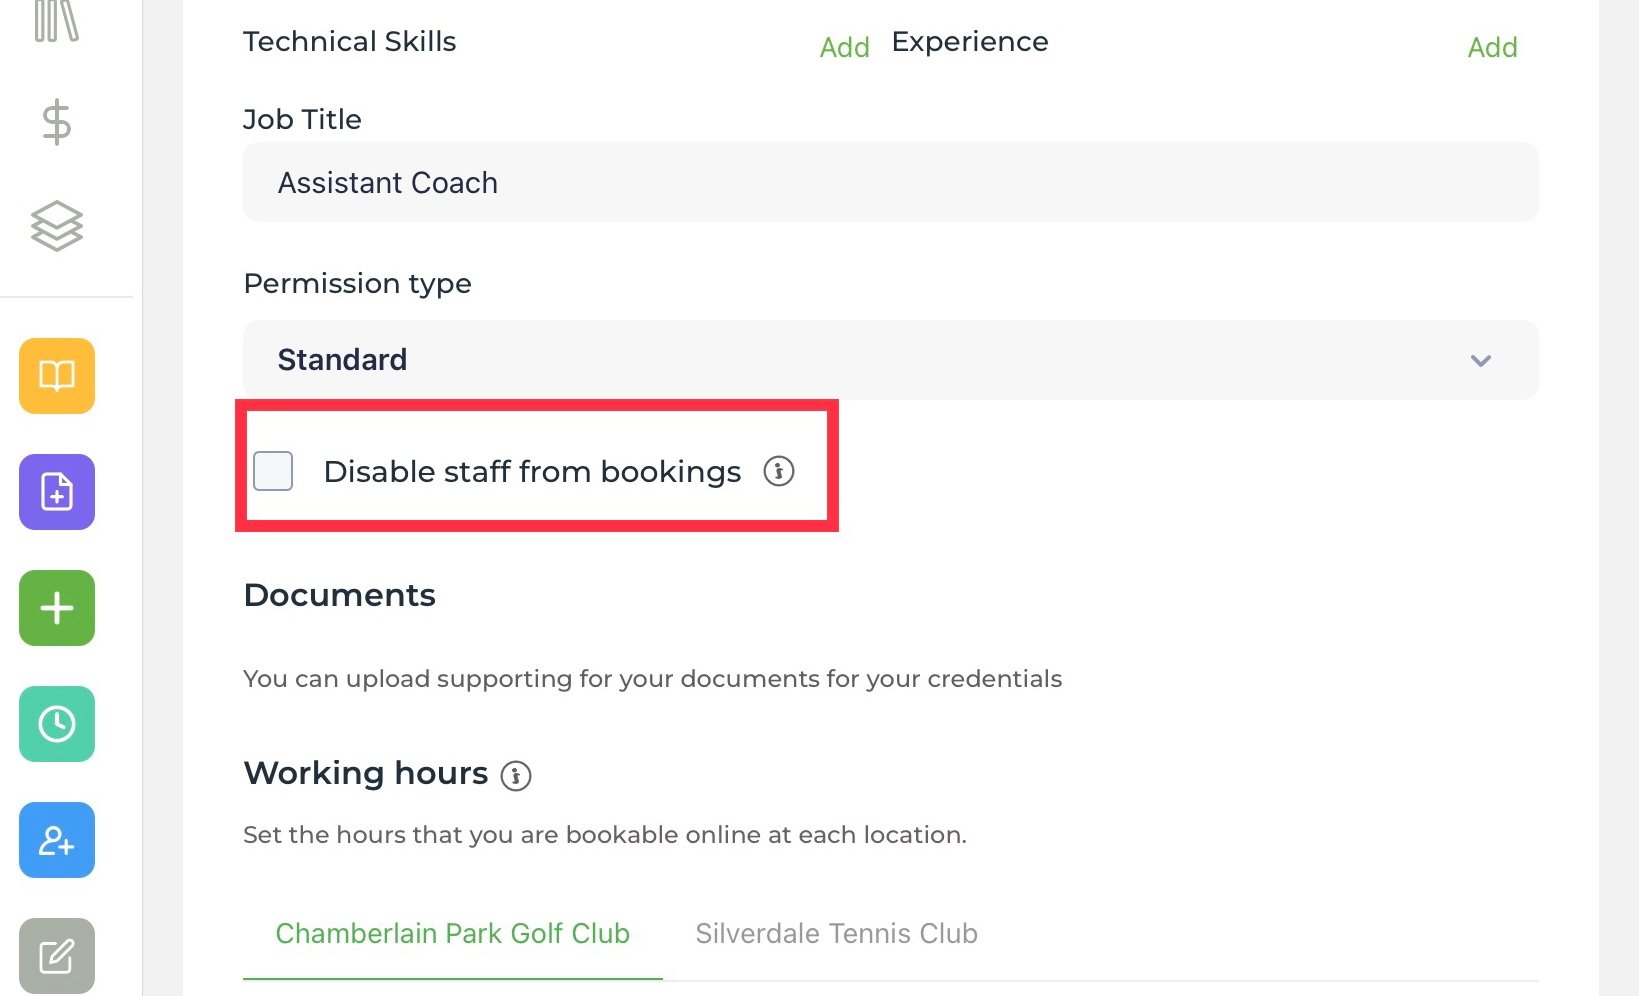Click the dollar sign icon in sidebar
Viewport: 1639px width, 996px height.
[x=56, y=122]
